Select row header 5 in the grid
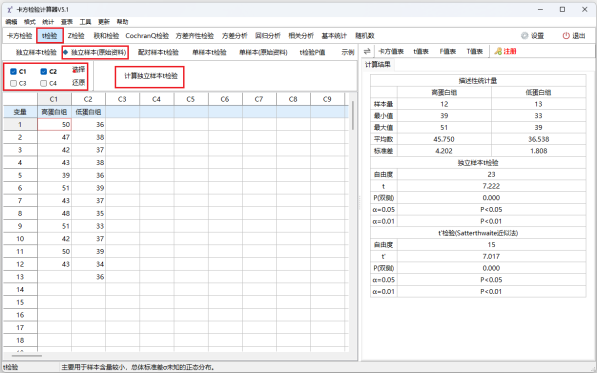This screenshot has width=597, height=373. (x=20, y=175)
